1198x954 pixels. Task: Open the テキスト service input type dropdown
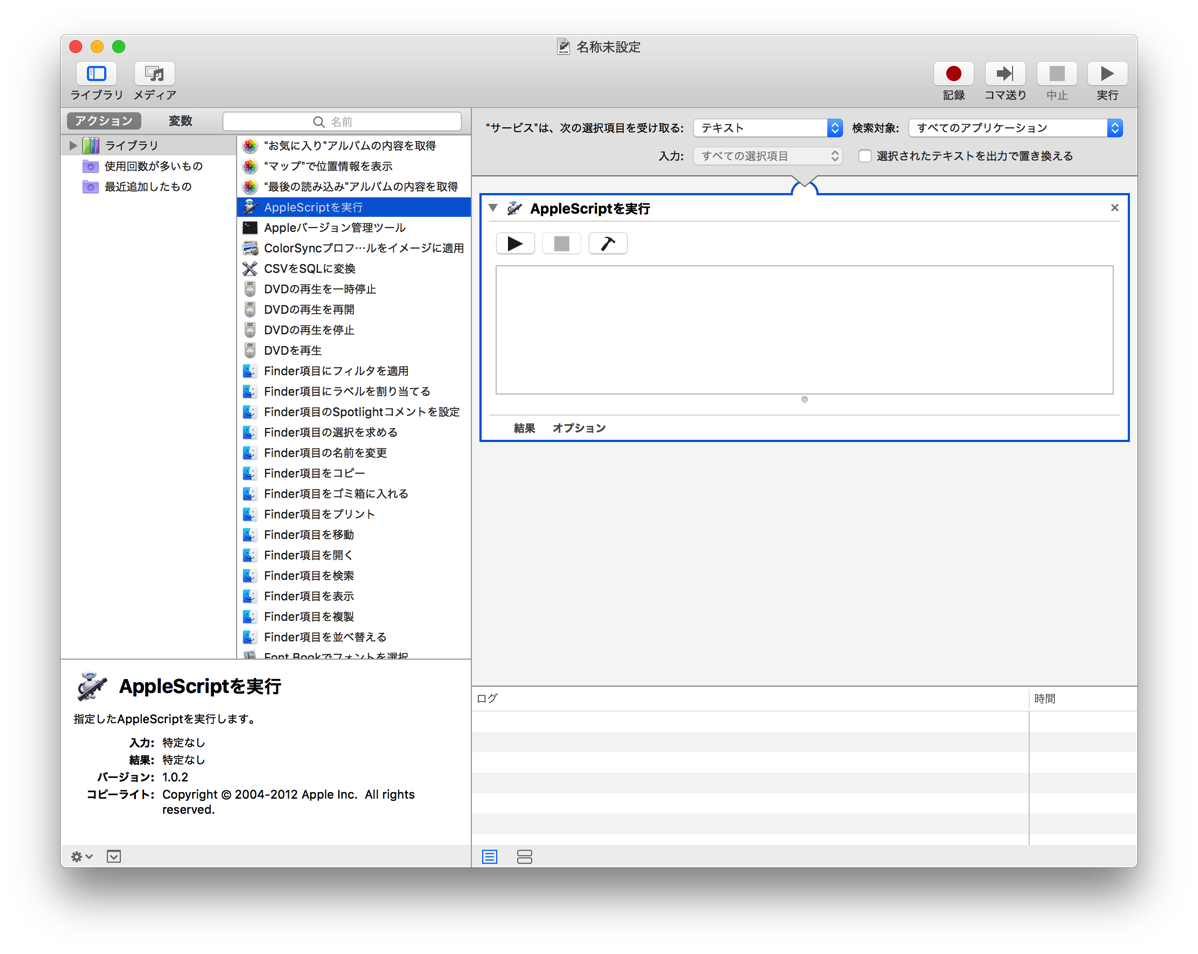[768, 128]
